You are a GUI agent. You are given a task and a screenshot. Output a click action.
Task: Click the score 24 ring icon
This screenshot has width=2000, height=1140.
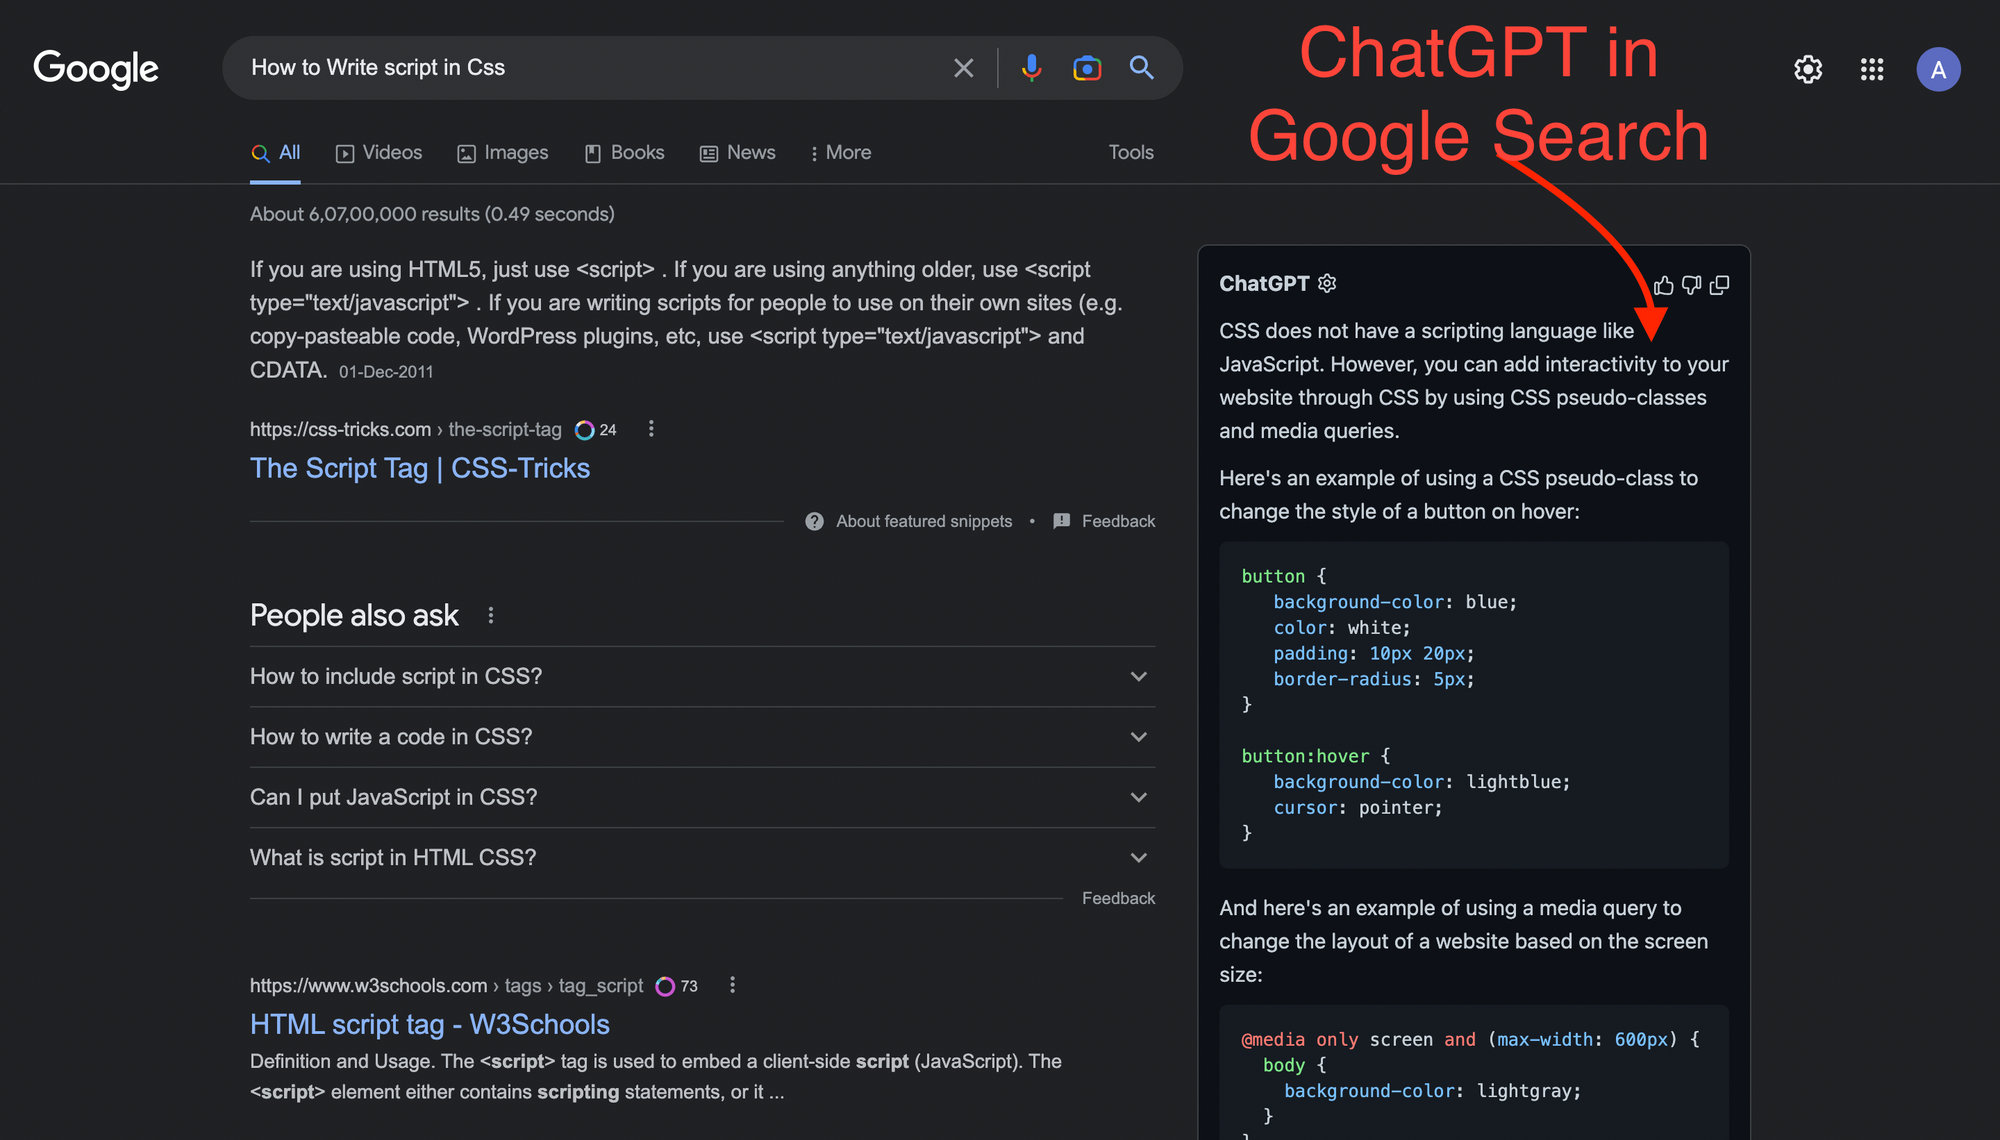point(585,430)
